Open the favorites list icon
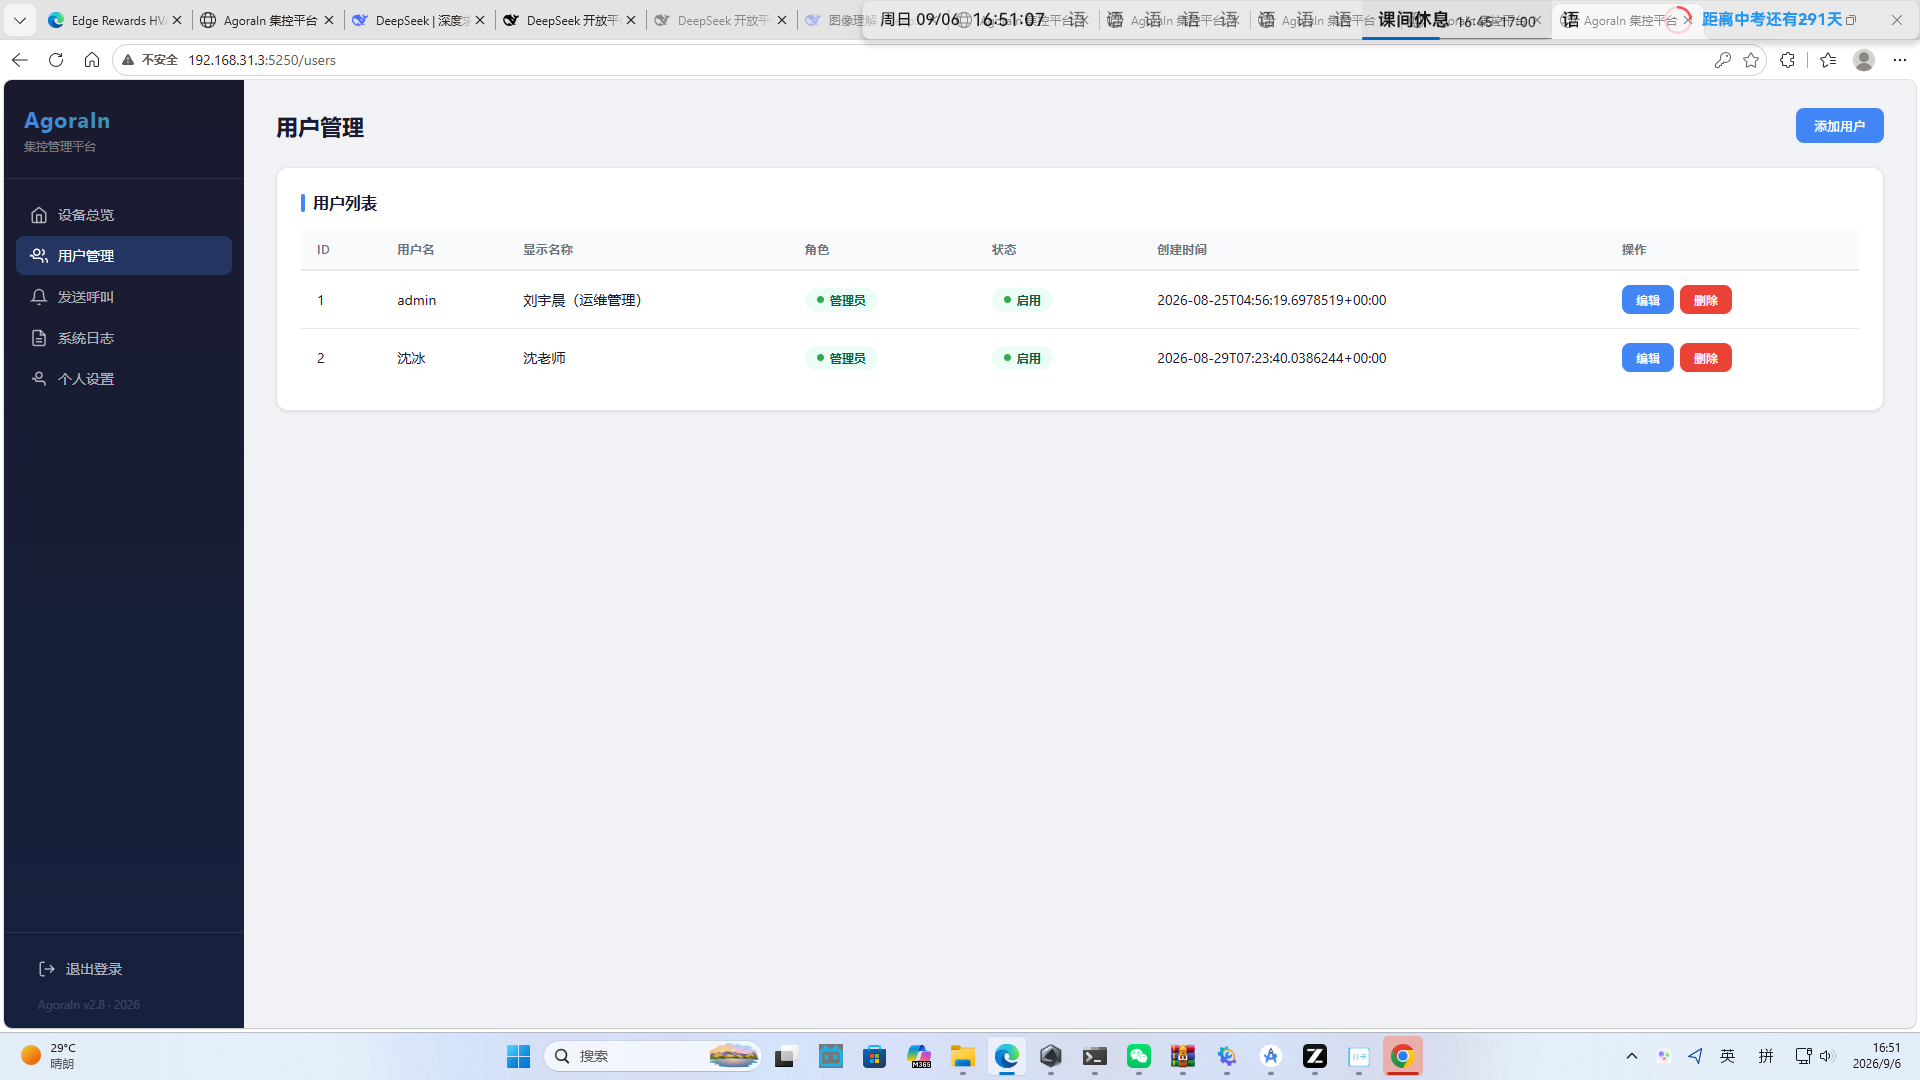 [x=1828, y=60]
